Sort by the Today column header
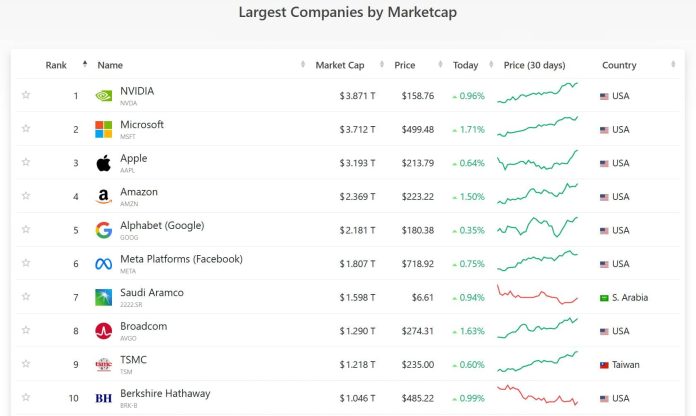 (x=465, y=65)
